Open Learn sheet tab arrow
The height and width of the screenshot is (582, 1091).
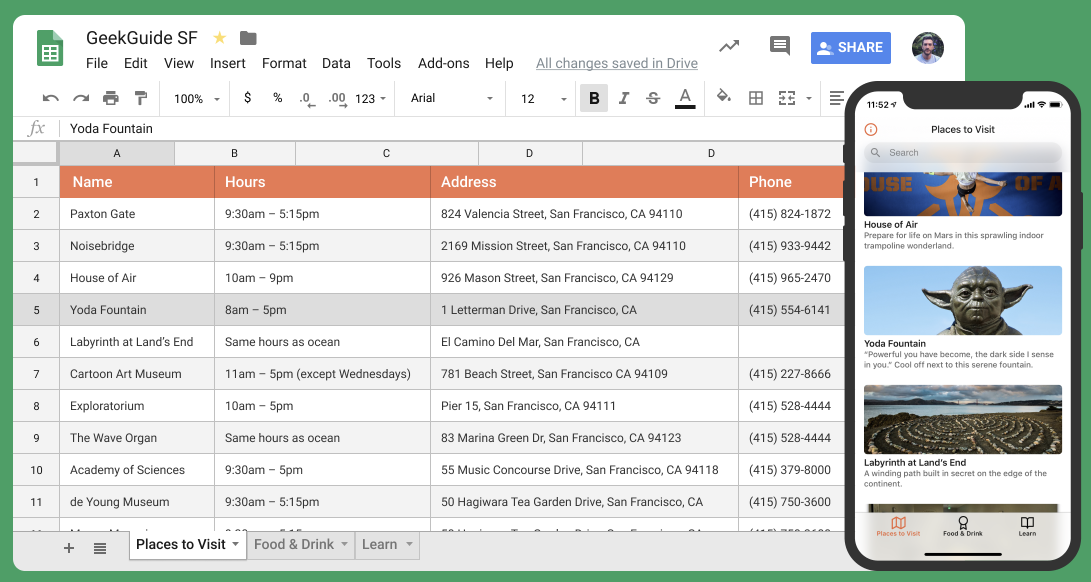pos(409,544)
